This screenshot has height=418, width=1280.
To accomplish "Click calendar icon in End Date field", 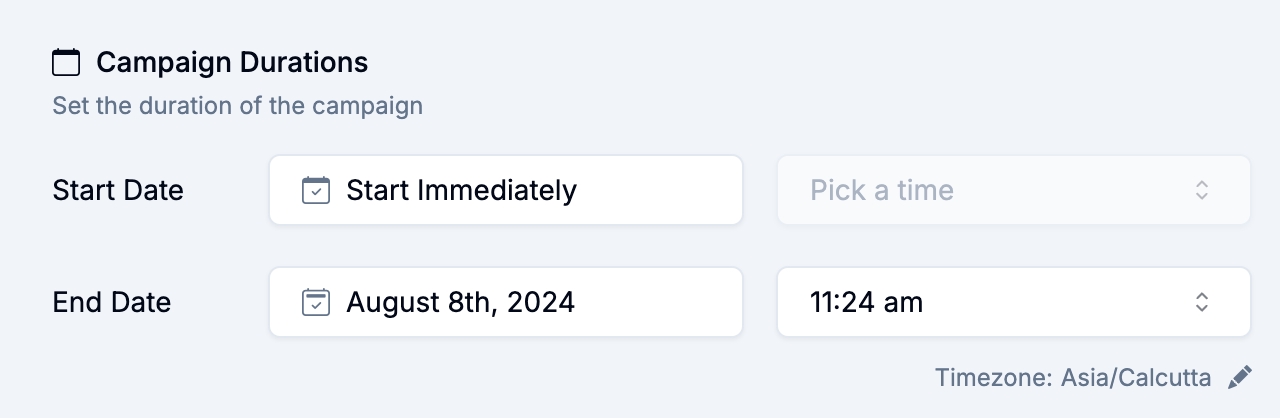I will [x=316, y=302].
